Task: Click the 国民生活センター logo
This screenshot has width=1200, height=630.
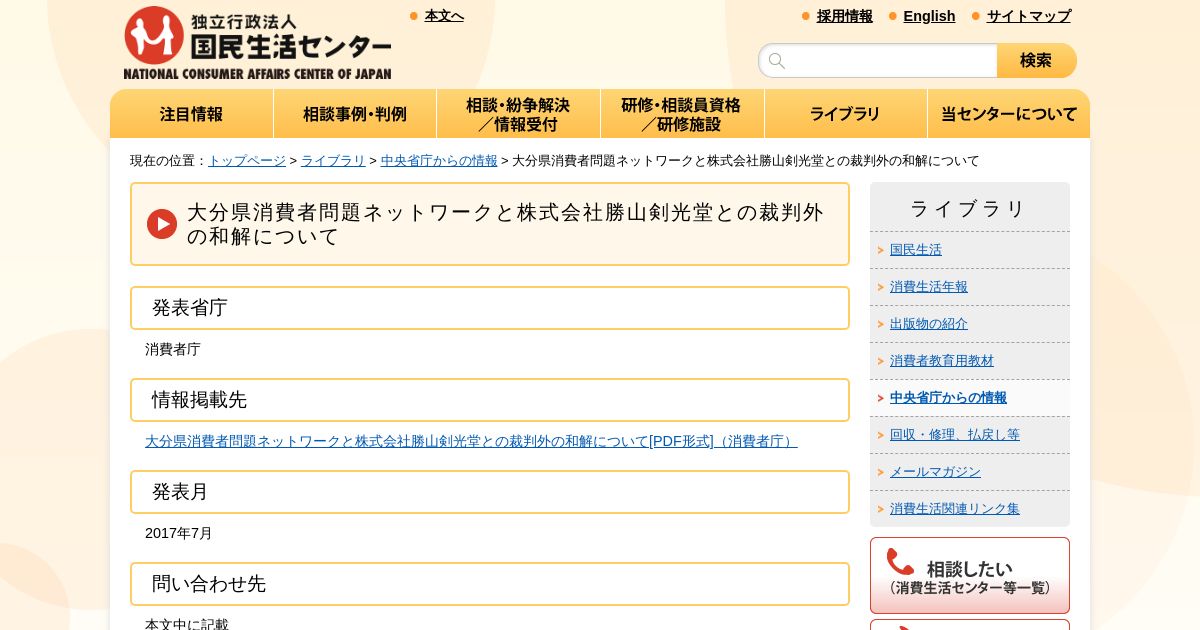Action: tap(257, 43)
